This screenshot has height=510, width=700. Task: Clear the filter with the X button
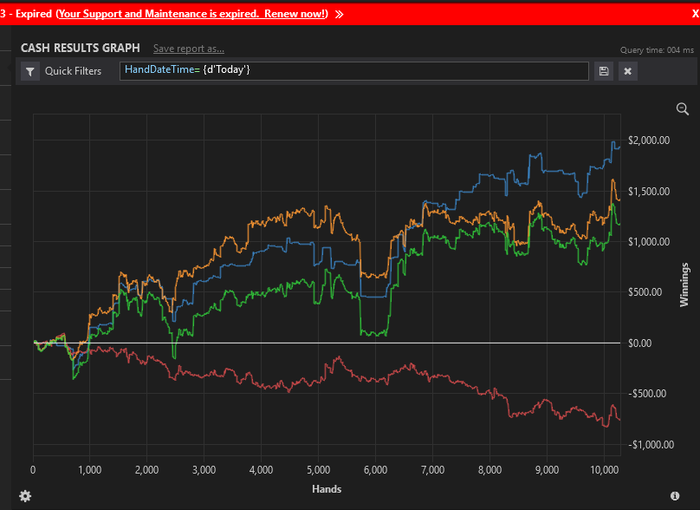point(628,71)
